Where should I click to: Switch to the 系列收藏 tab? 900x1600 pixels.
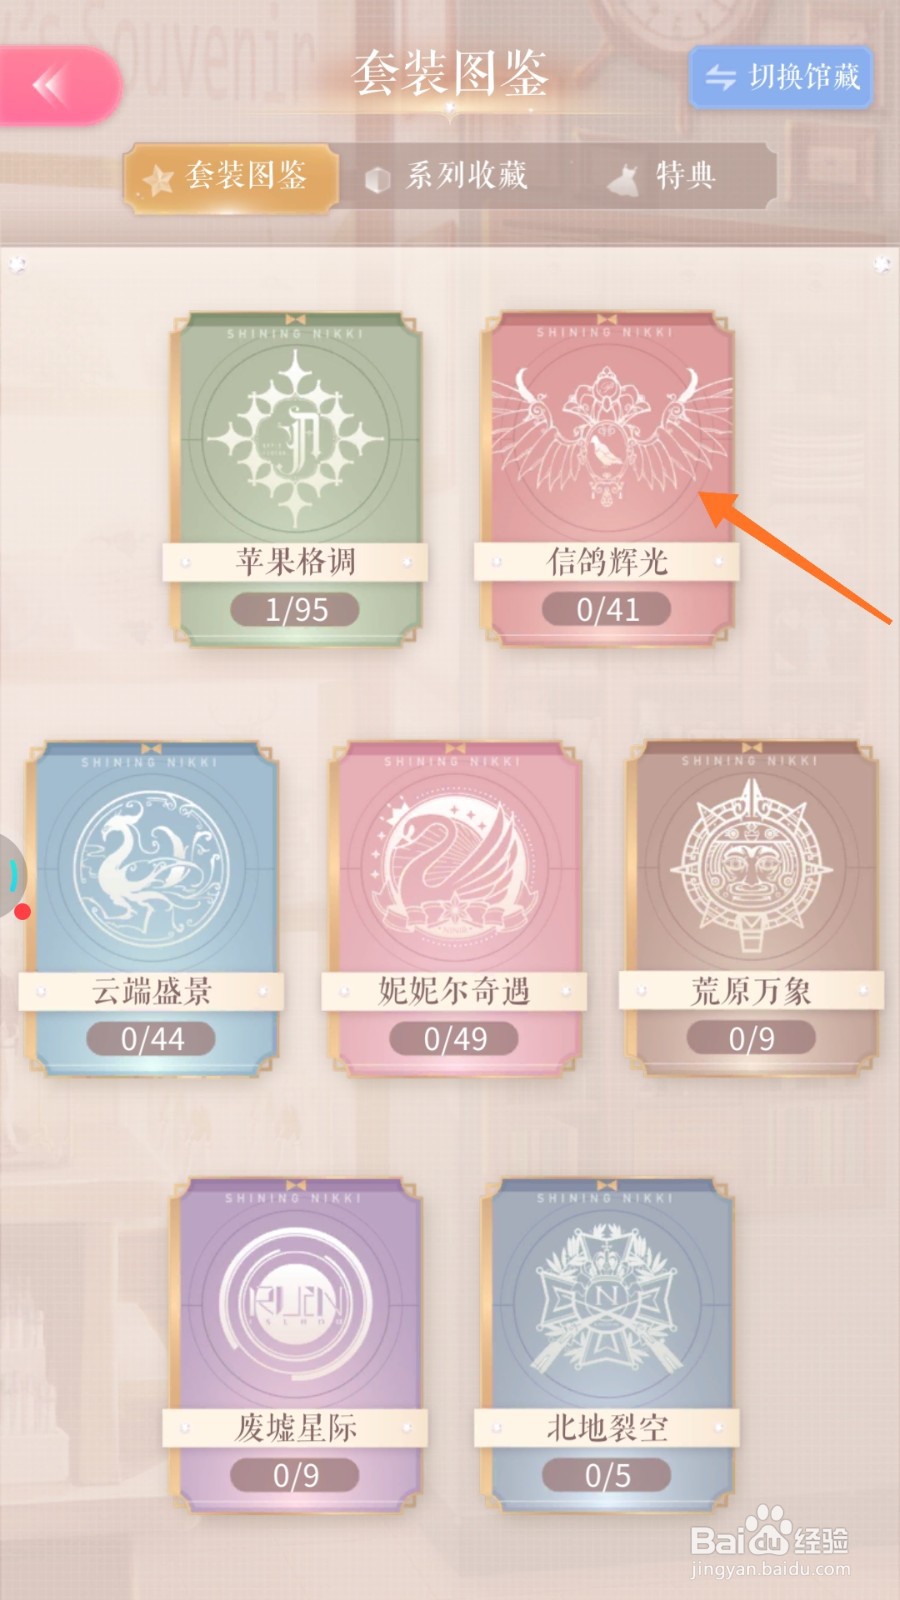coord(448,177)
